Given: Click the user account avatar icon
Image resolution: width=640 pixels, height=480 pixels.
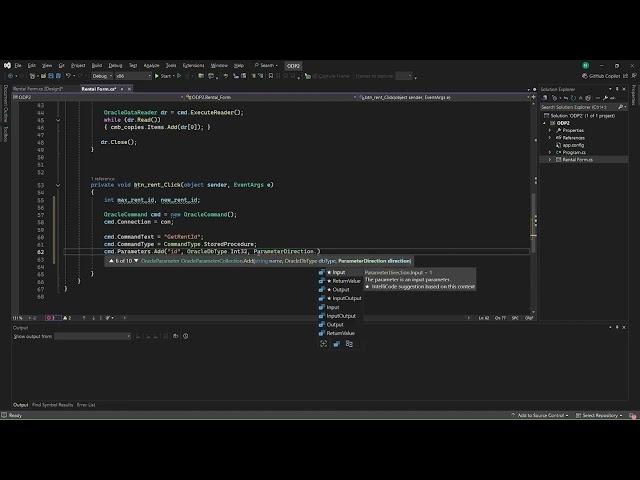Looking at the screenshot, I should (586, 65).
